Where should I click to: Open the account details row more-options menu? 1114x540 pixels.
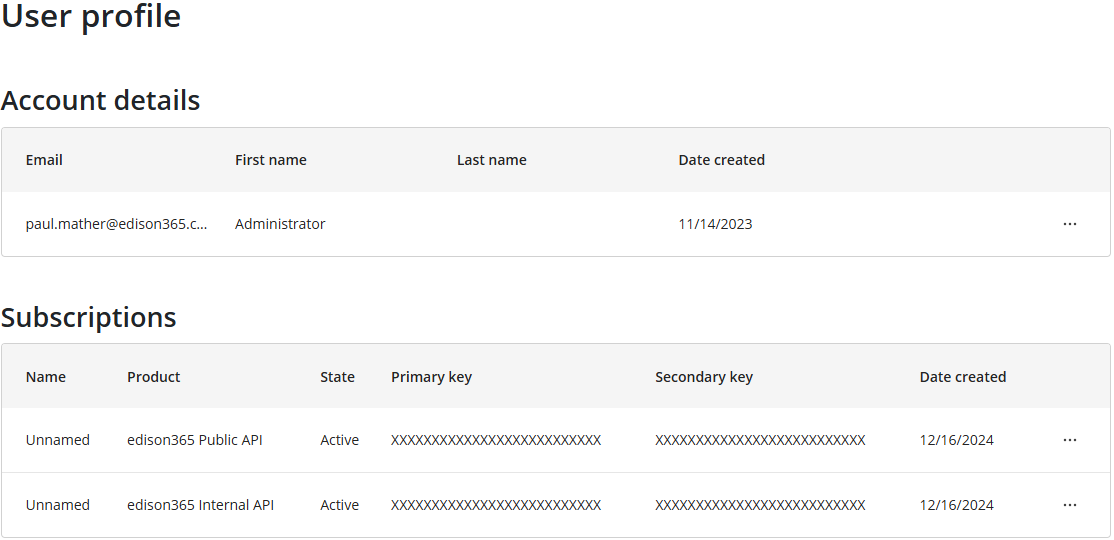(1070, 224)
